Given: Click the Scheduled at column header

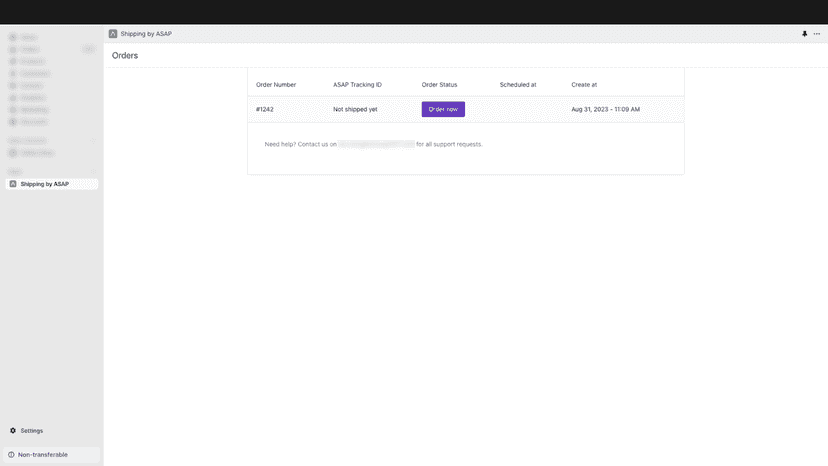Looking at the screenshot, I should [x=518, y=85].
